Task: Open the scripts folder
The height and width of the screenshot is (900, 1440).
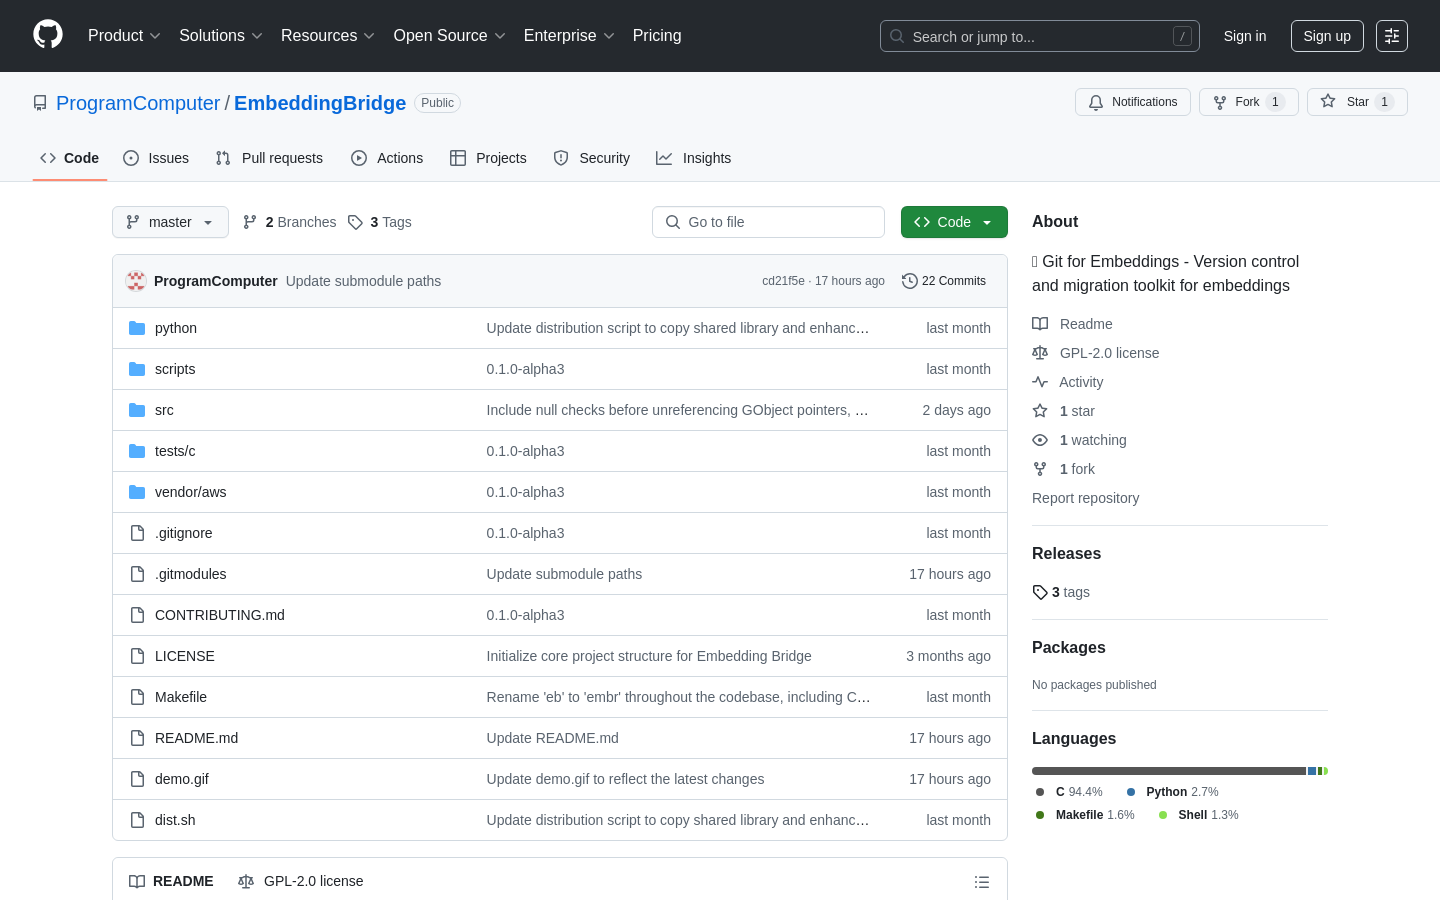Action: [x=175, y=369]
